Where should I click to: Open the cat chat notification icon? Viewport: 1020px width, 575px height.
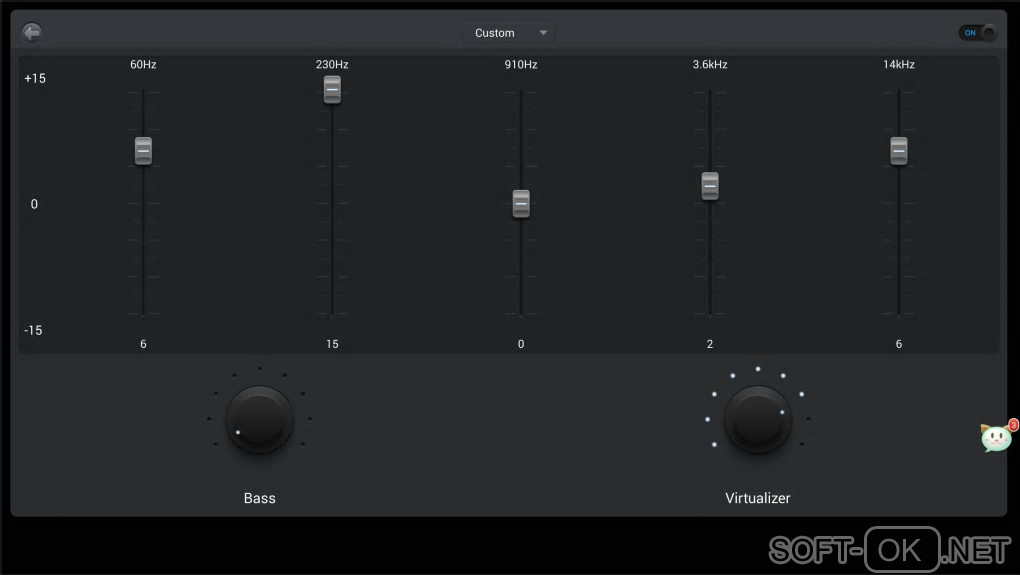[x=998, y=436]
